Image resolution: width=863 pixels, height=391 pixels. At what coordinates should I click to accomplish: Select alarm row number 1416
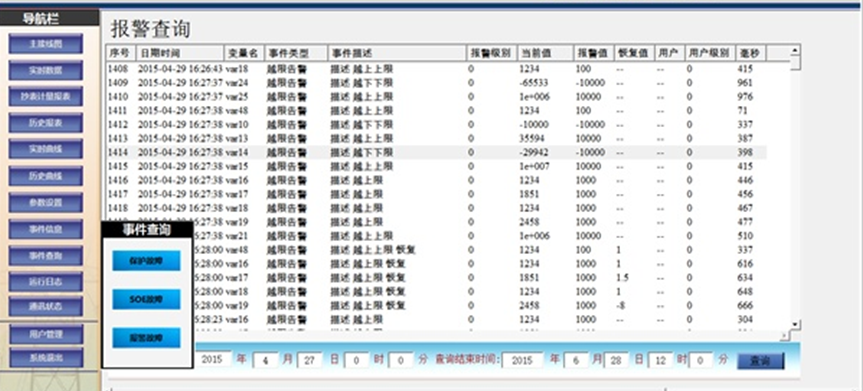pyautogui.click(x=436, y=180)
